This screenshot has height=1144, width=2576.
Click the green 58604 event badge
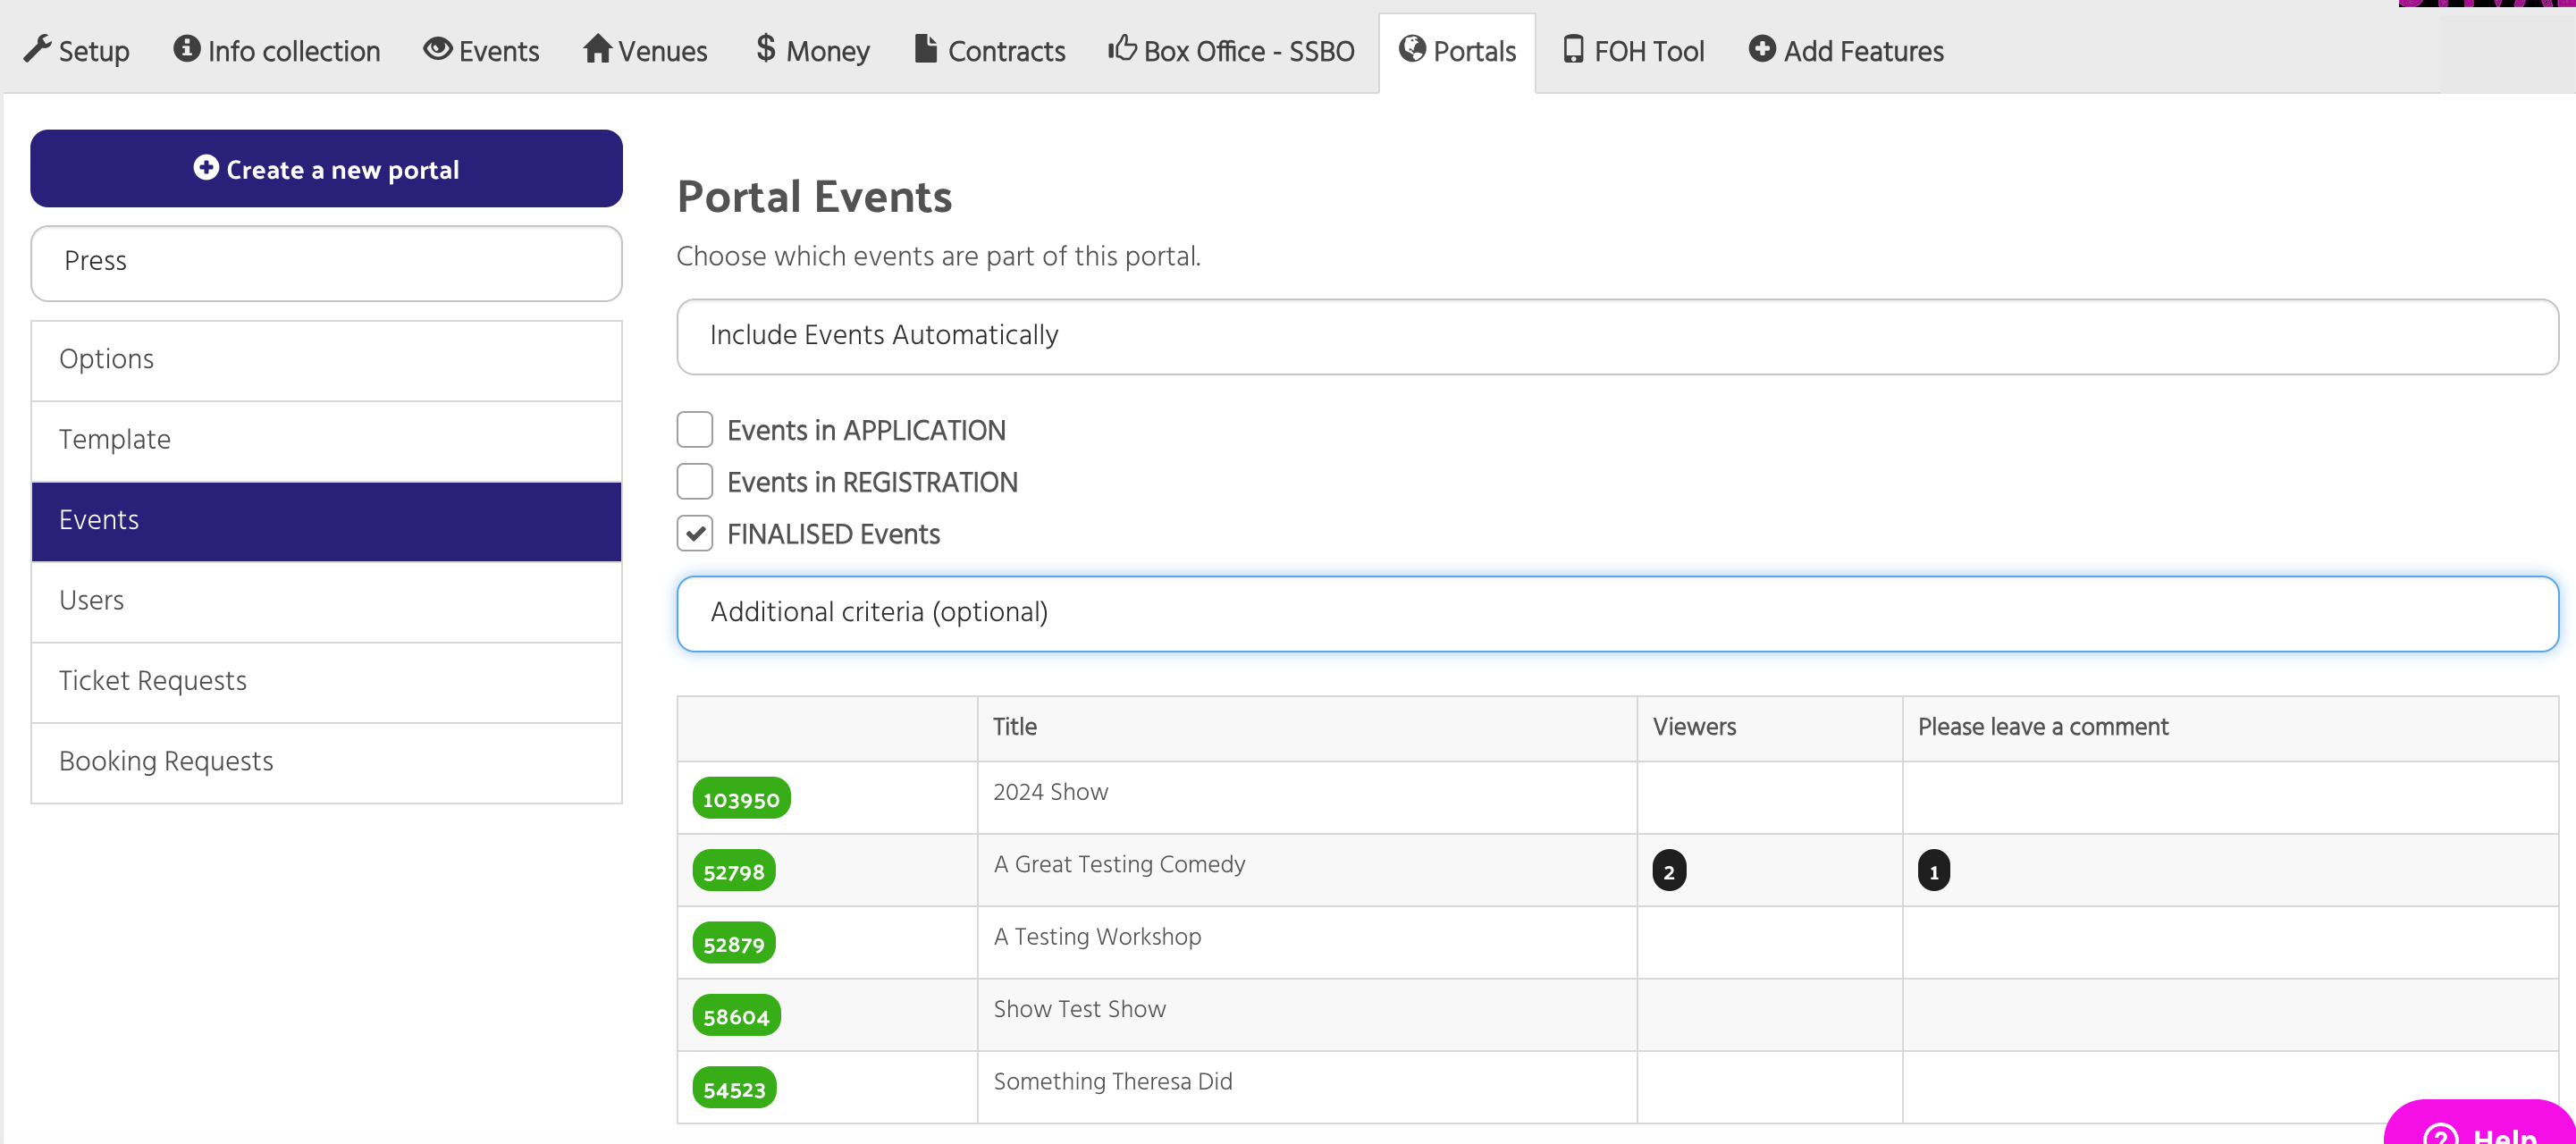[736, 1016]
